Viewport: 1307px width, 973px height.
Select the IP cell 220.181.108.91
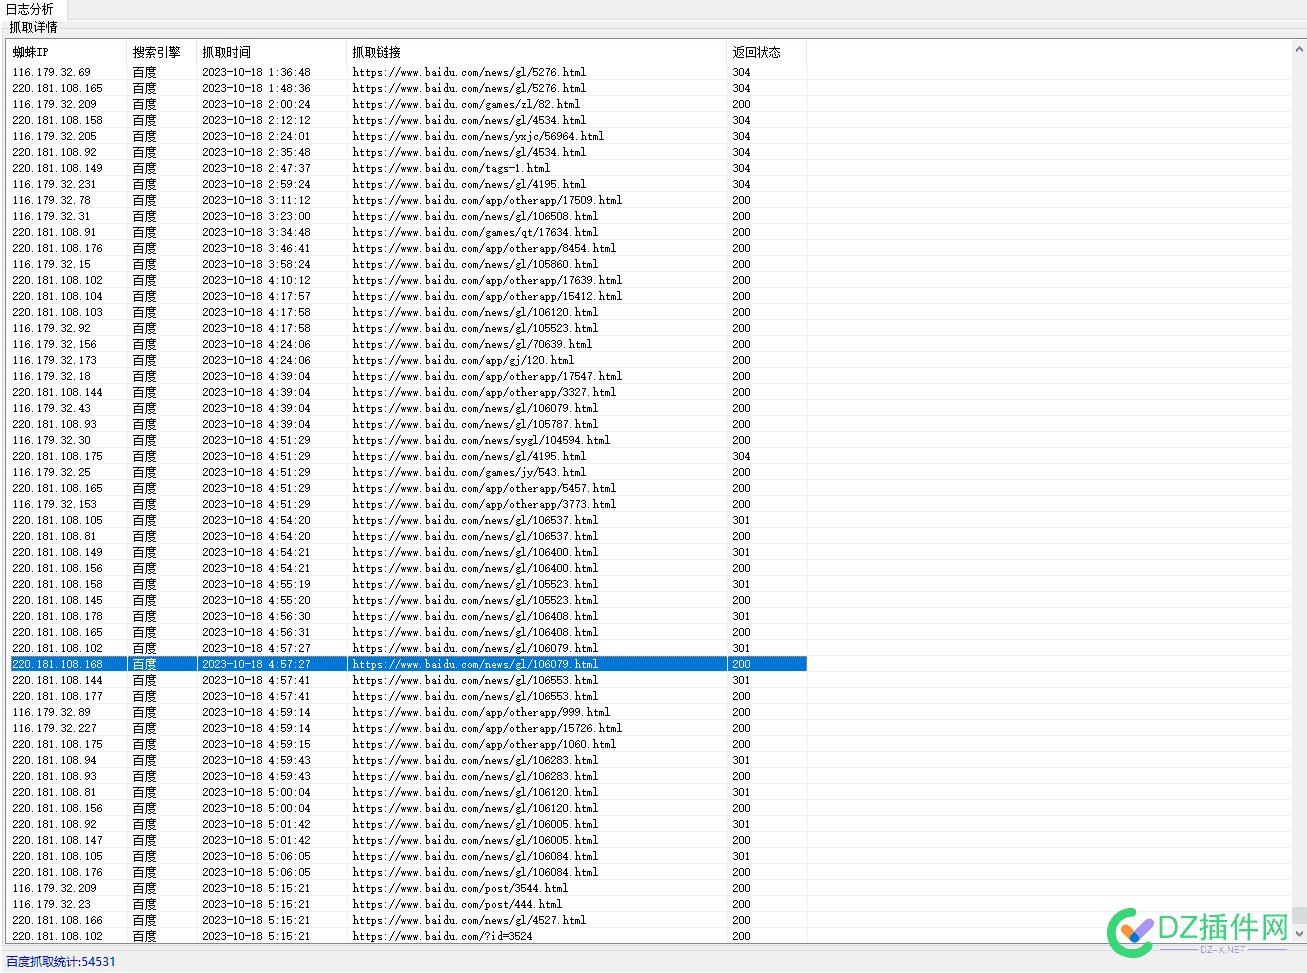54,232
